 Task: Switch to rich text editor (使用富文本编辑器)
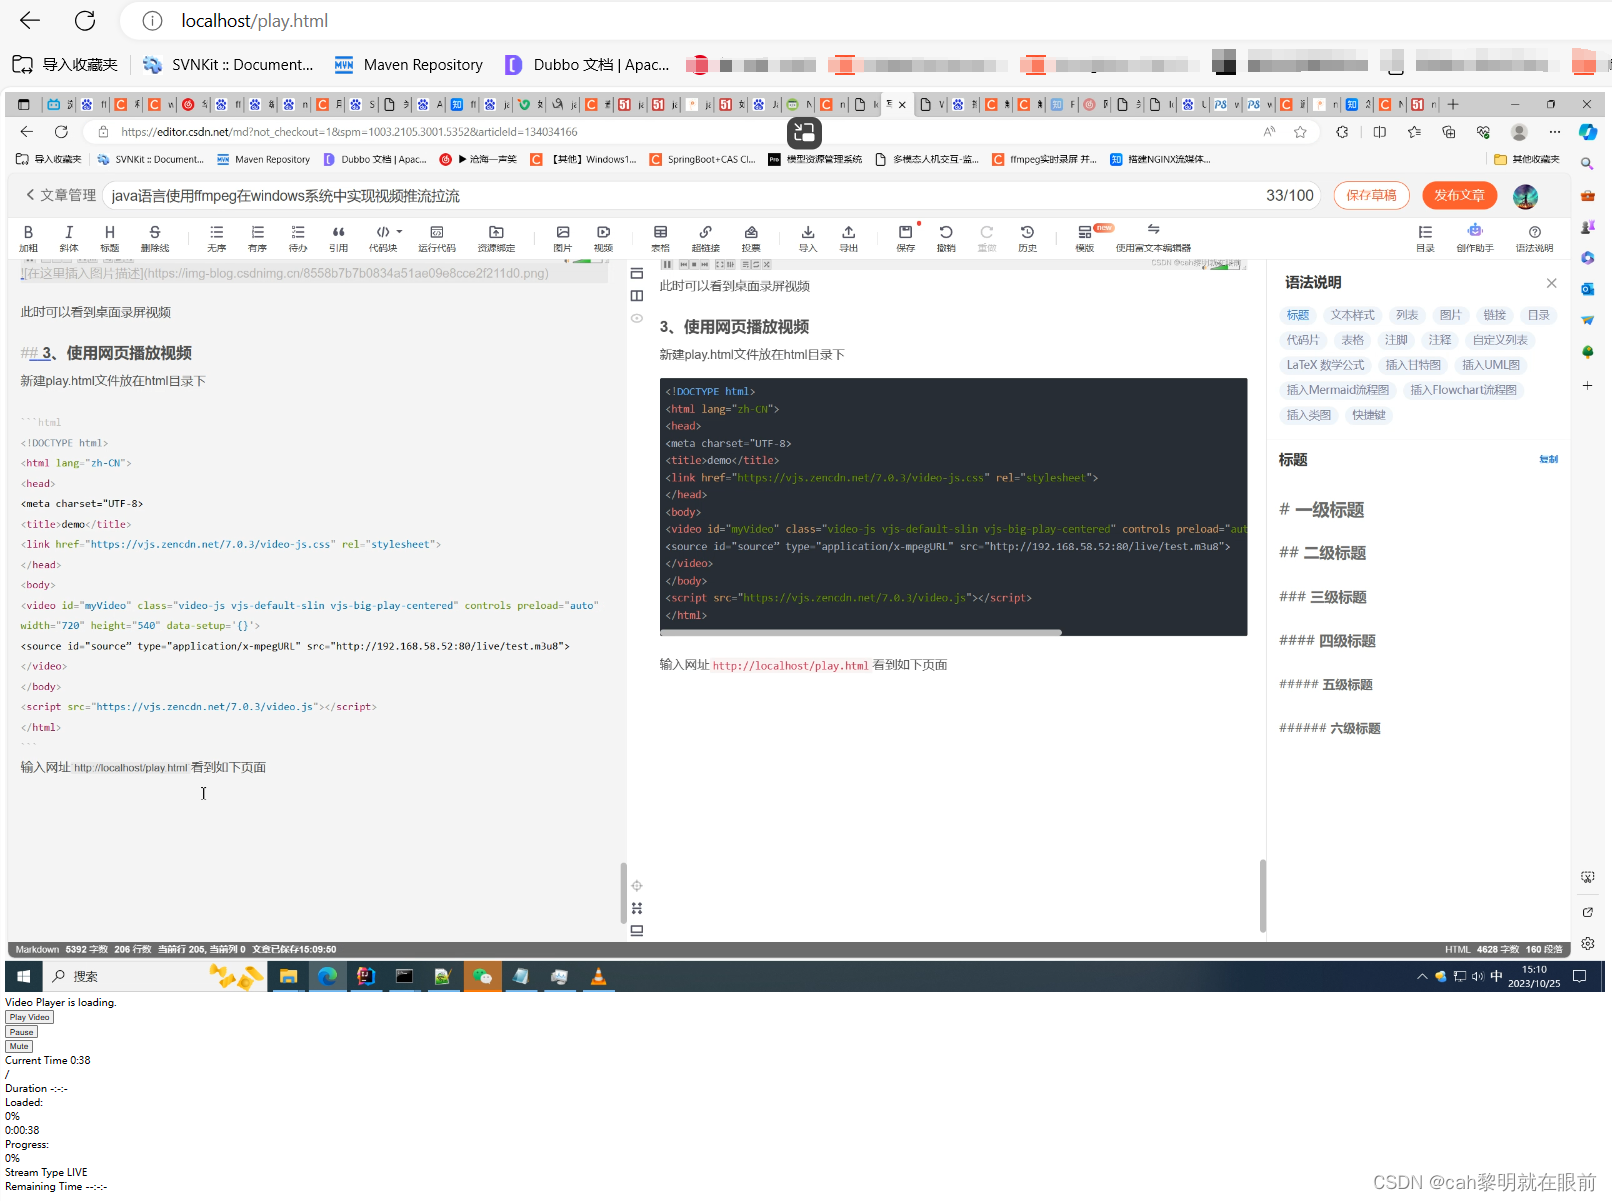(1153, 238)
